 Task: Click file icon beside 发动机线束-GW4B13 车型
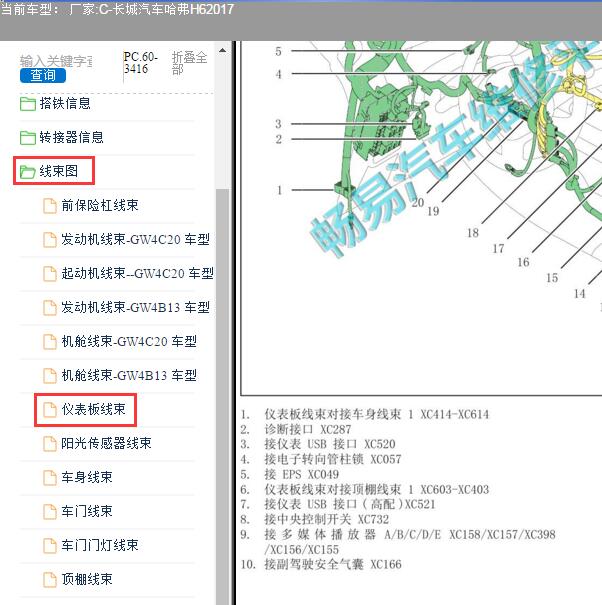50,308
